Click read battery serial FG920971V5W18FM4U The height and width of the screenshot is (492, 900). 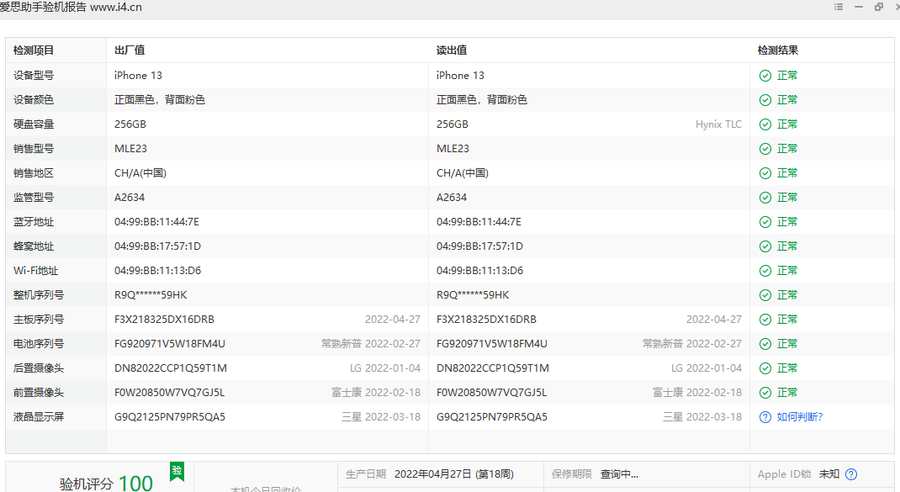click(x=492, y=344)
